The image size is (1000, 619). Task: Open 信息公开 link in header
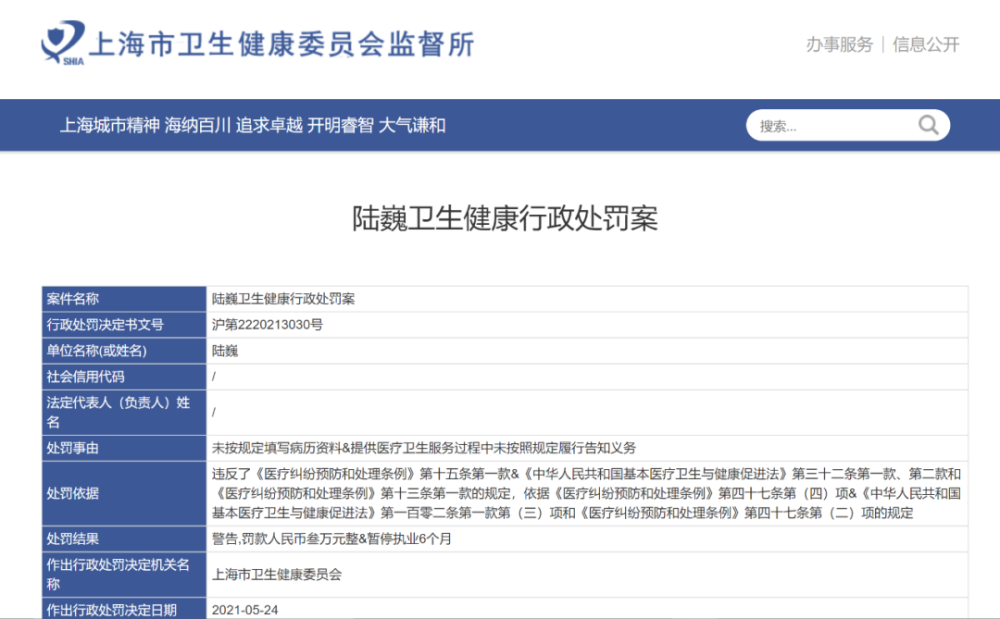tap(926, 45)
